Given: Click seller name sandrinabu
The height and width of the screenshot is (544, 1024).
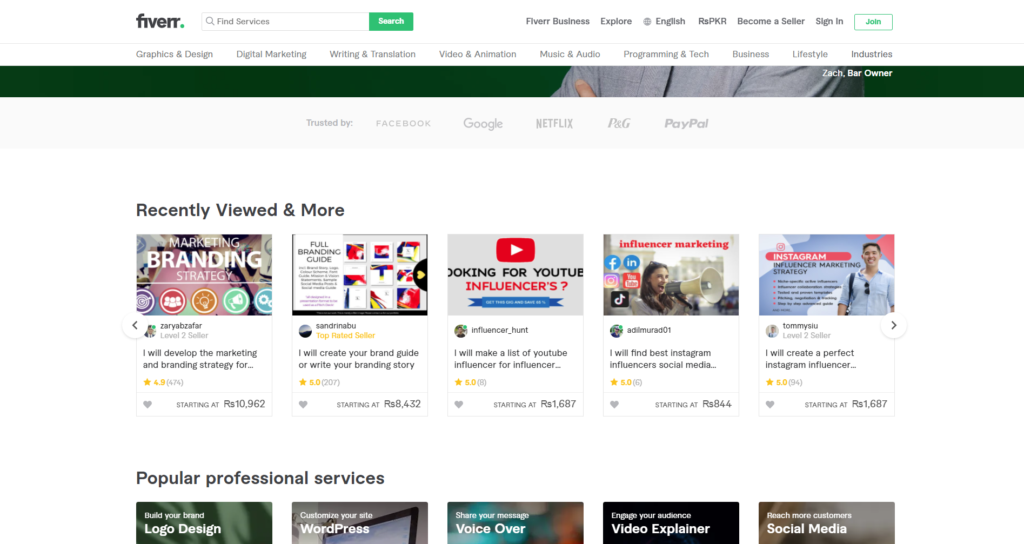Looking at the screenshot, I should pyautogui.click(x=336, y=326).
